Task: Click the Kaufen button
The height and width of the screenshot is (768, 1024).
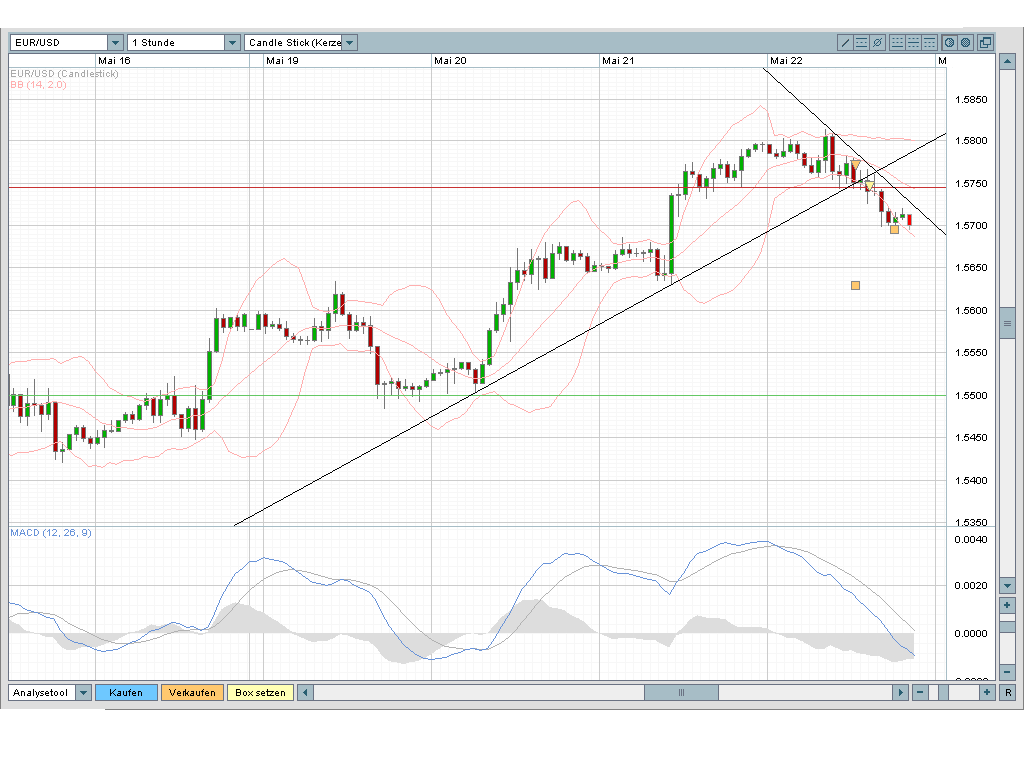Action: (127, 692)
